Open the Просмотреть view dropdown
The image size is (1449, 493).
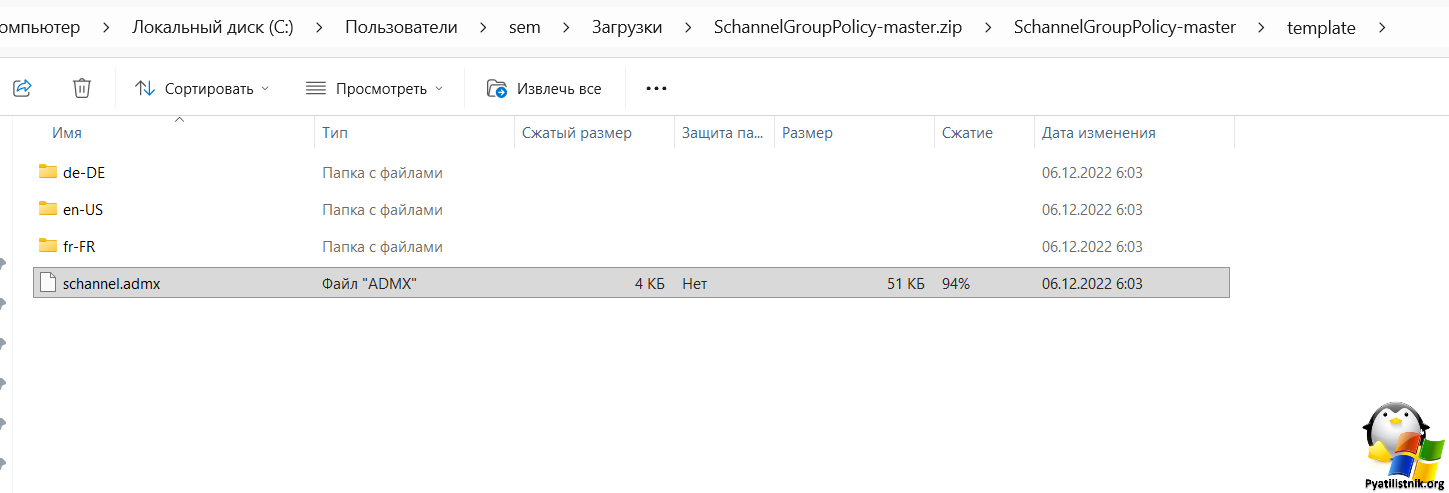(374, 88)
